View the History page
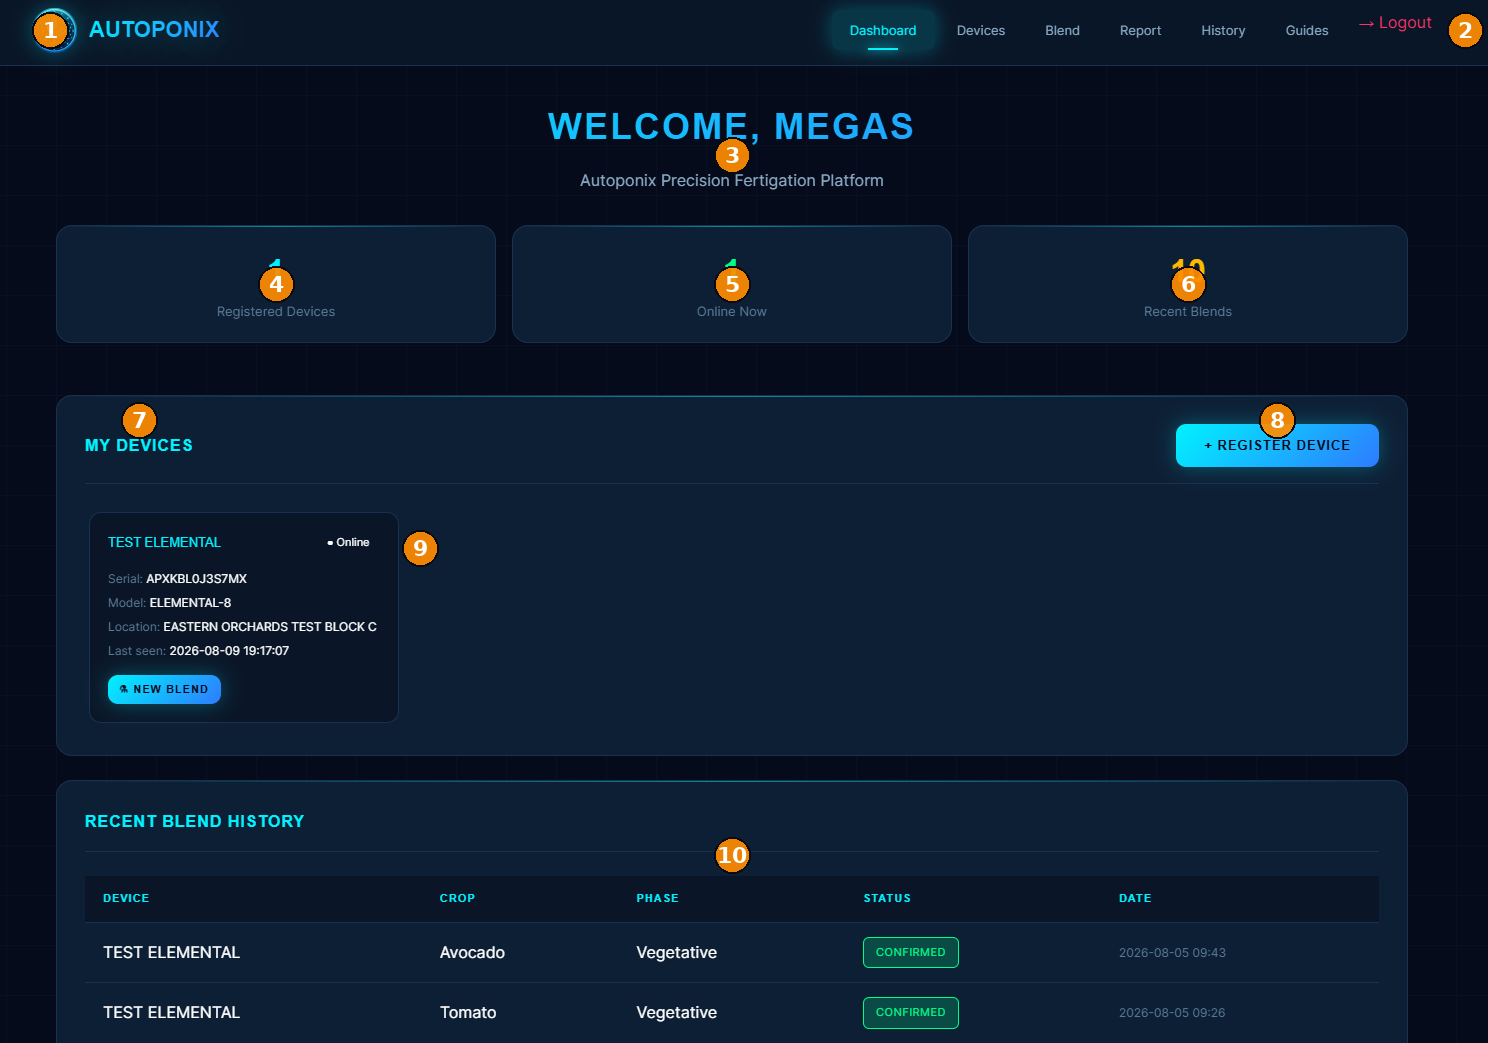1488x1043 pixels. [x=1223, y=31]
